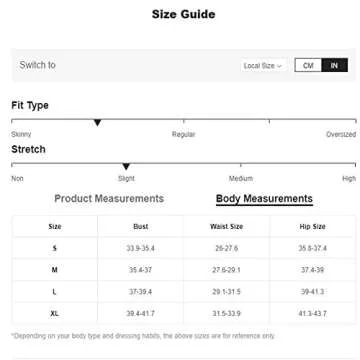
Task: Switch to Product Measurements tab
Action: point(109,198)
